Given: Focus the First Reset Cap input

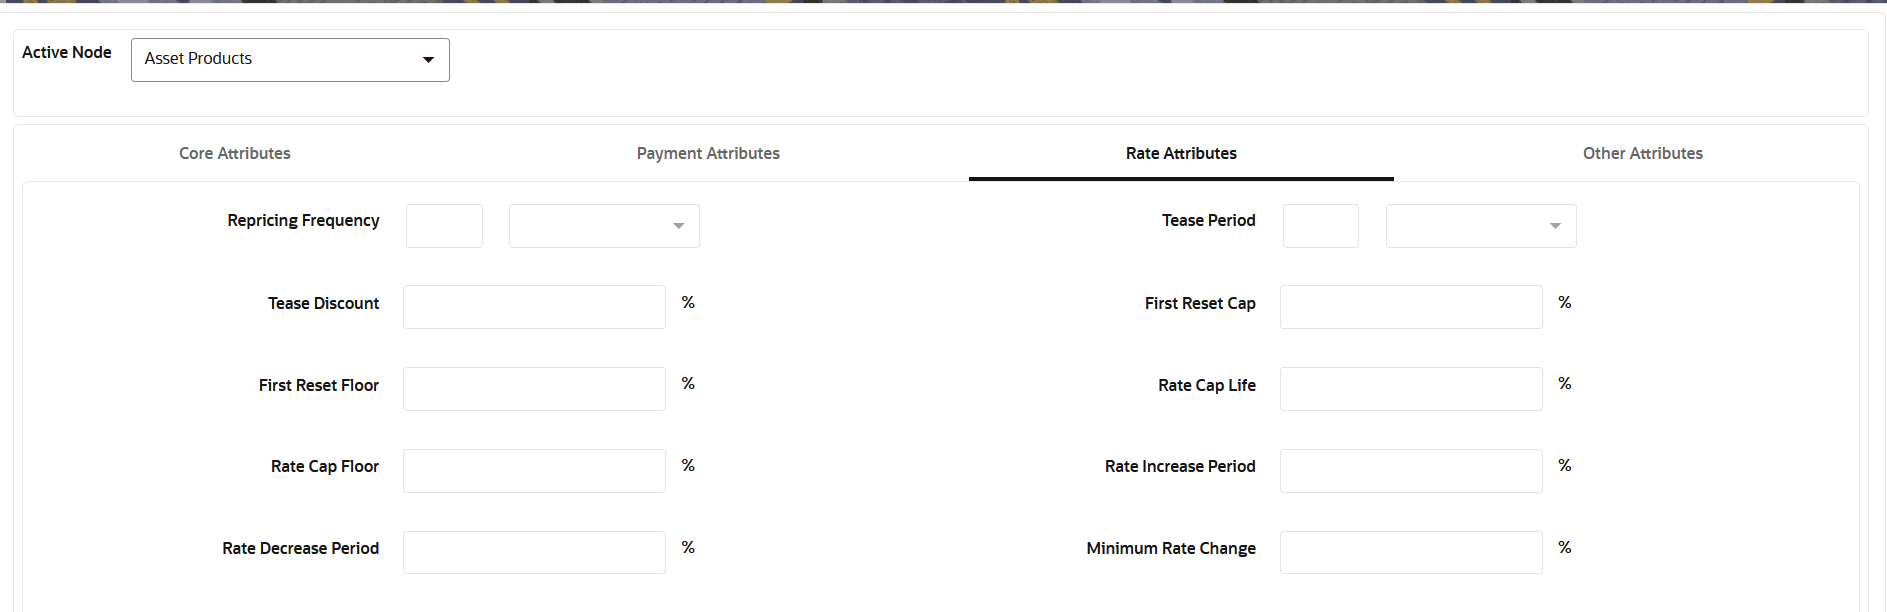Looking at the screenshot, I should 1411,307.
